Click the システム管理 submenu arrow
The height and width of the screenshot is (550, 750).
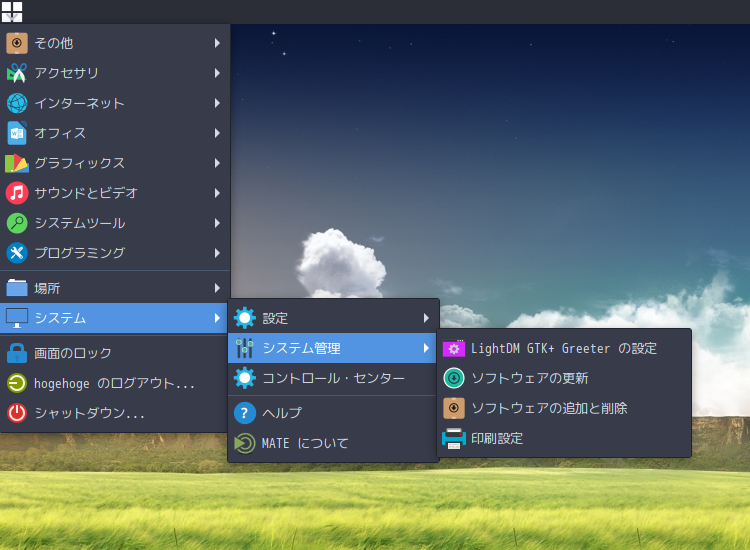point(426,348)
